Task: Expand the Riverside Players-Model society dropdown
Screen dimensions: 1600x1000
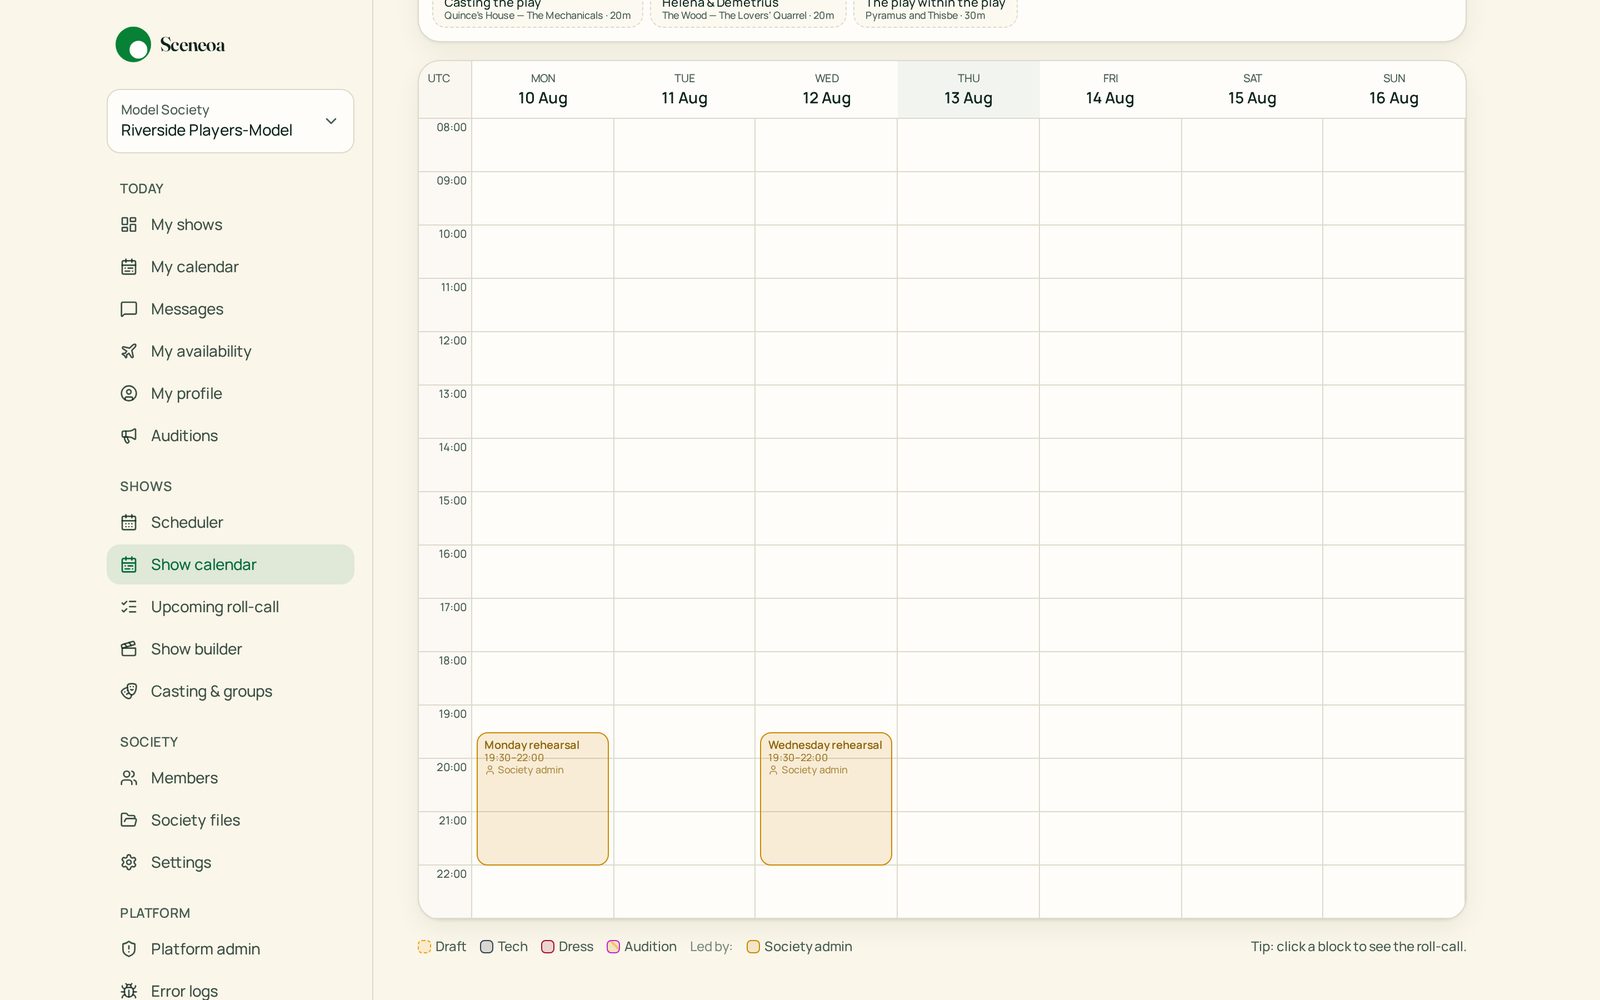Action: tap(230, 121)
